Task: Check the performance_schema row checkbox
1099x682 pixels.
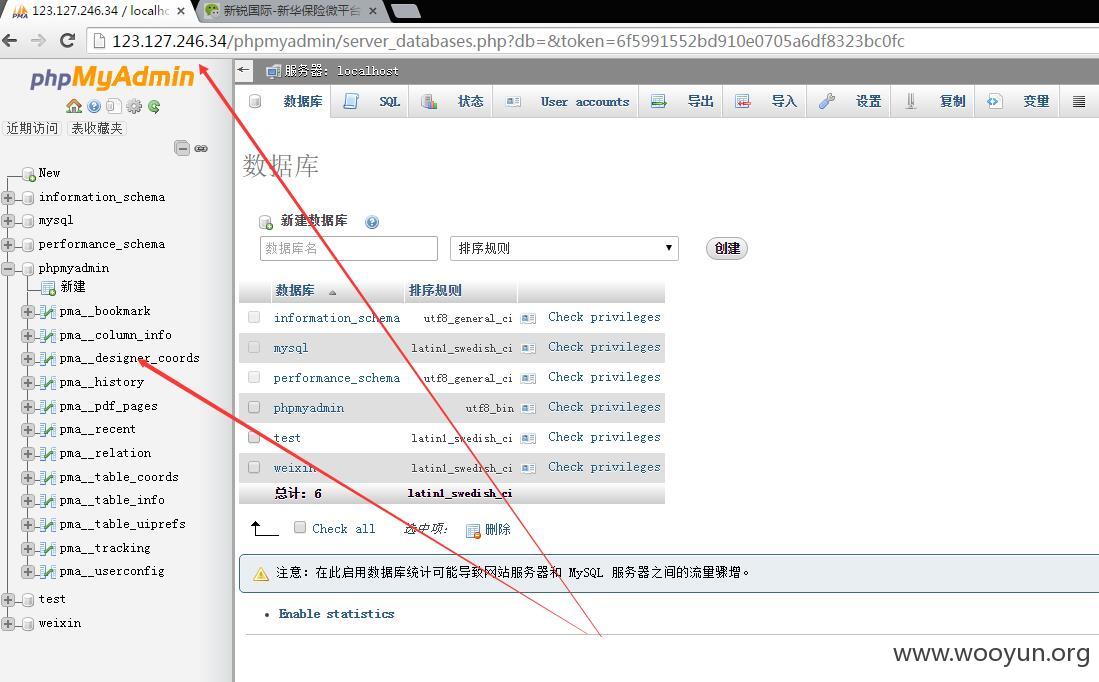Action: 254,377
